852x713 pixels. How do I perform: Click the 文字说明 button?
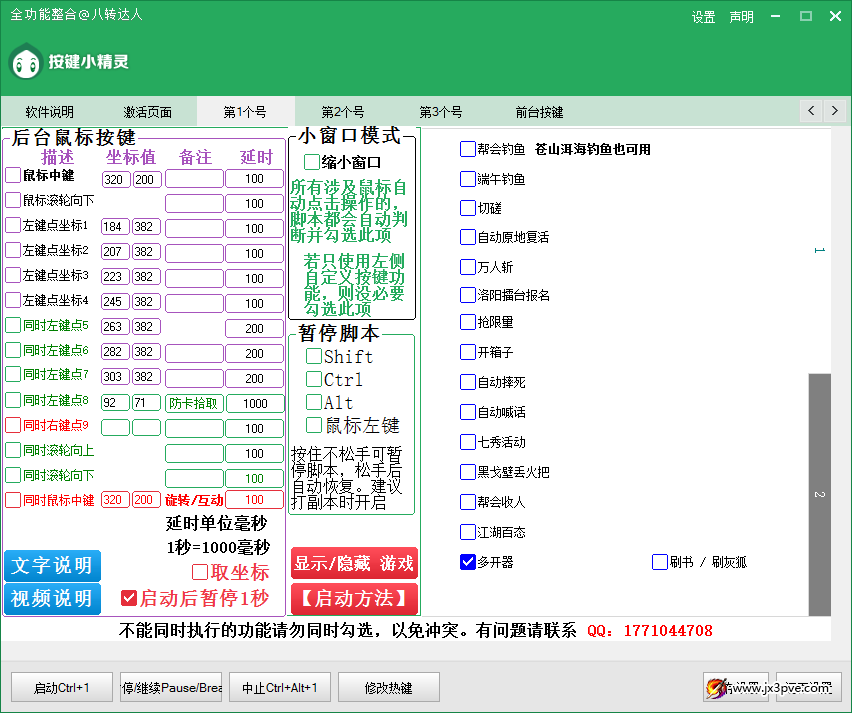(52, 565)
